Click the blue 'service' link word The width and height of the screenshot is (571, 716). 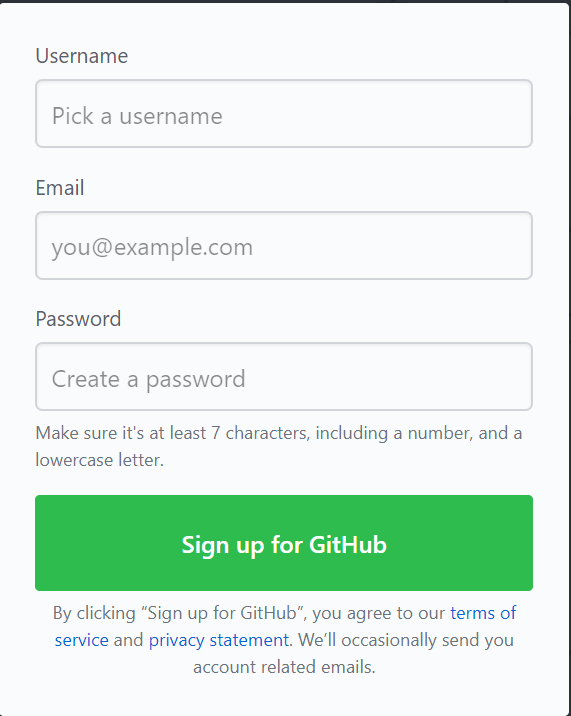coord(81,640)
